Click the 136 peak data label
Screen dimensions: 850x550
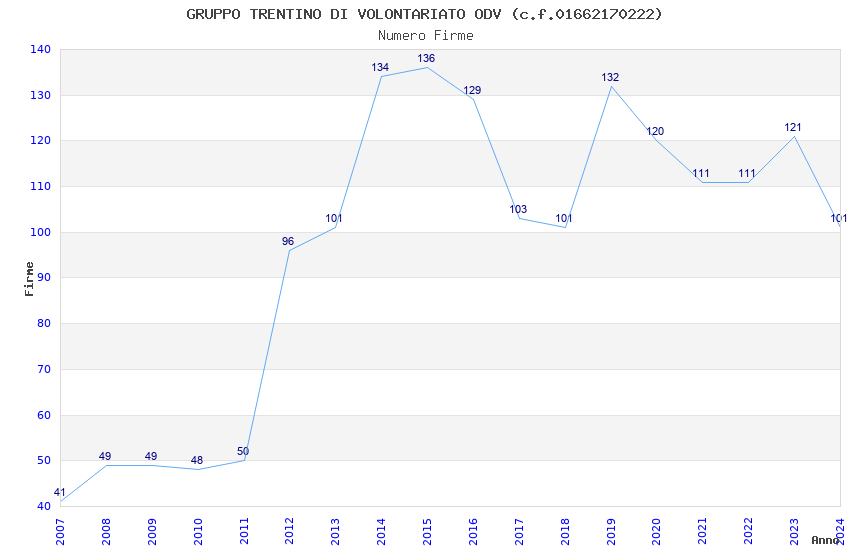[x=426, y=59]
